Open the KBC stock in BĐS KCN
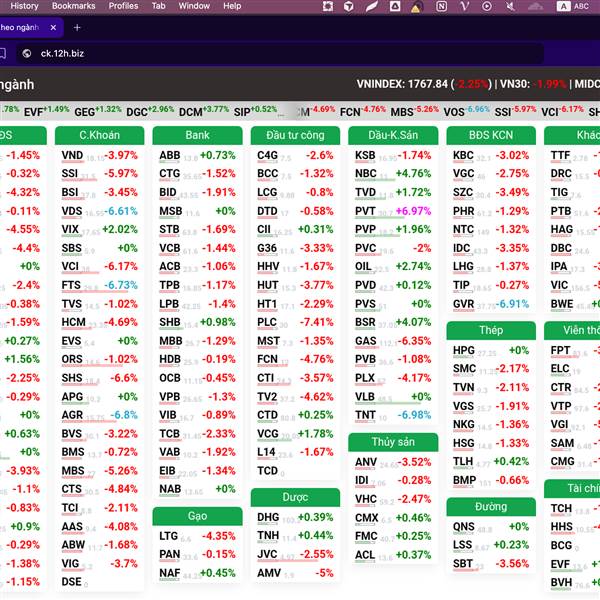600x600 pixels. tap(491, 155)
